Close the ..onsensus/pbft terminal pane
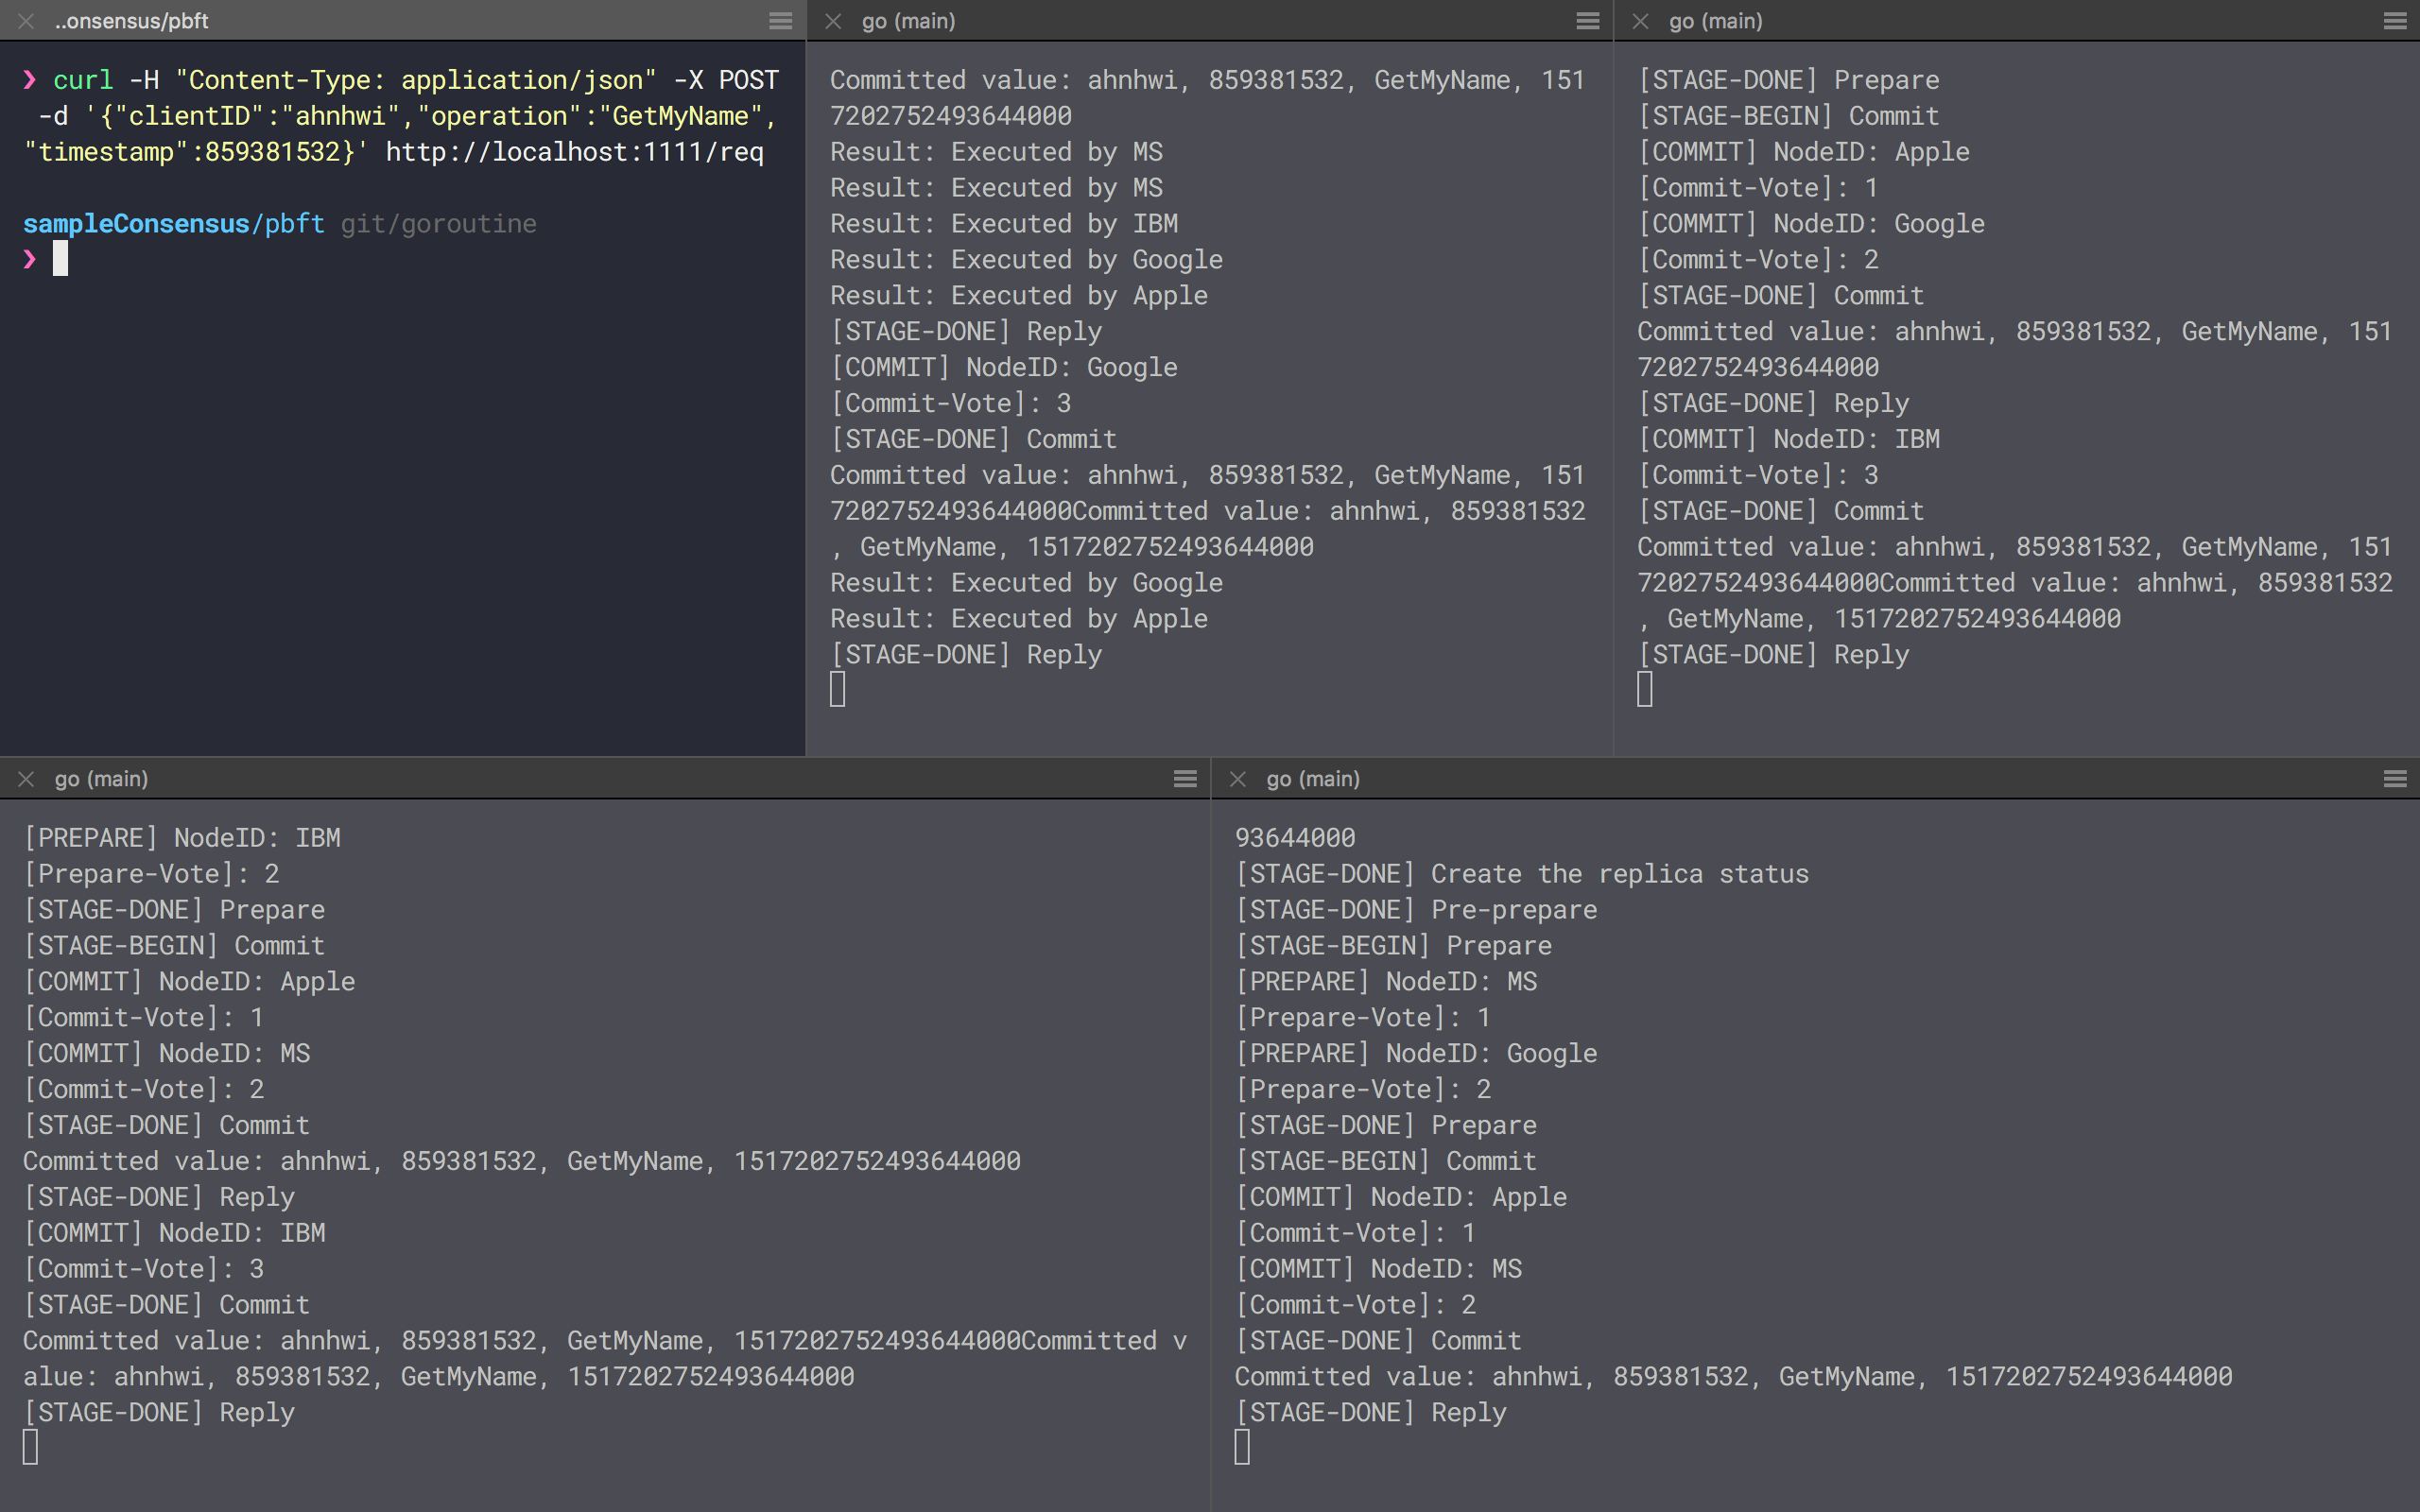This screenshot has height=1512, width=2420. coord(27,21)
